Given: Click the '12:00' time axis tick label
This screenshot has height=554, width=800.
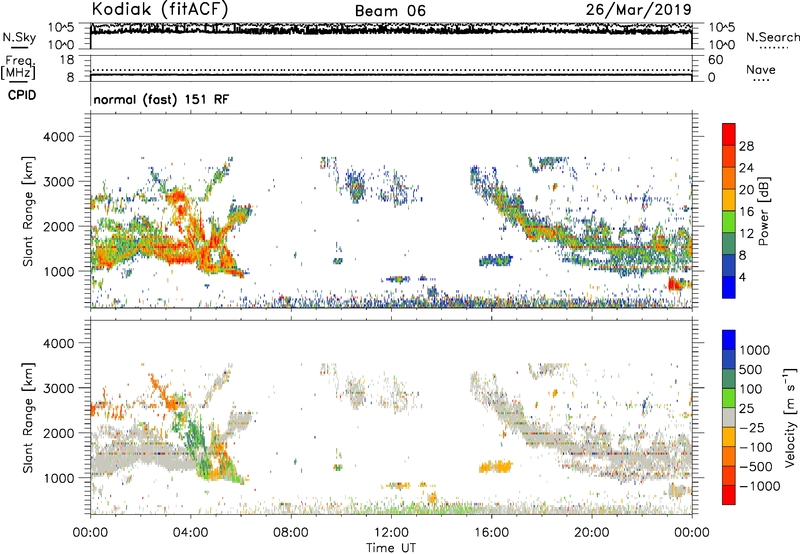Looking at the screenshot, I should click(391, 533).
